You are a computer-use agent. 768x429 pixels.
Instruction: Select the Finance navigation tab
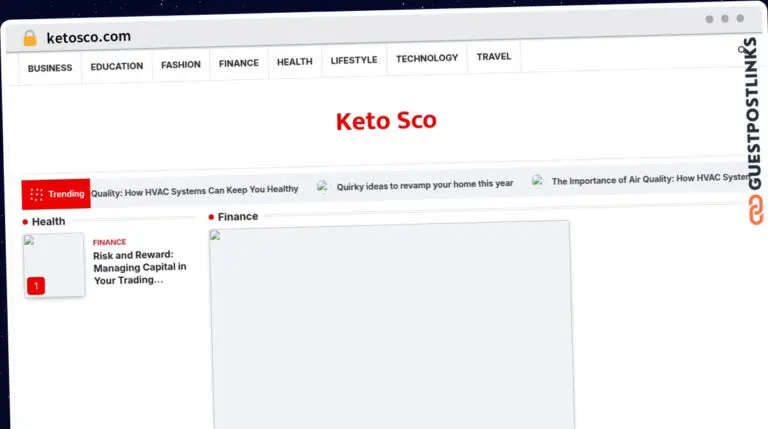[x=239, y=63]
